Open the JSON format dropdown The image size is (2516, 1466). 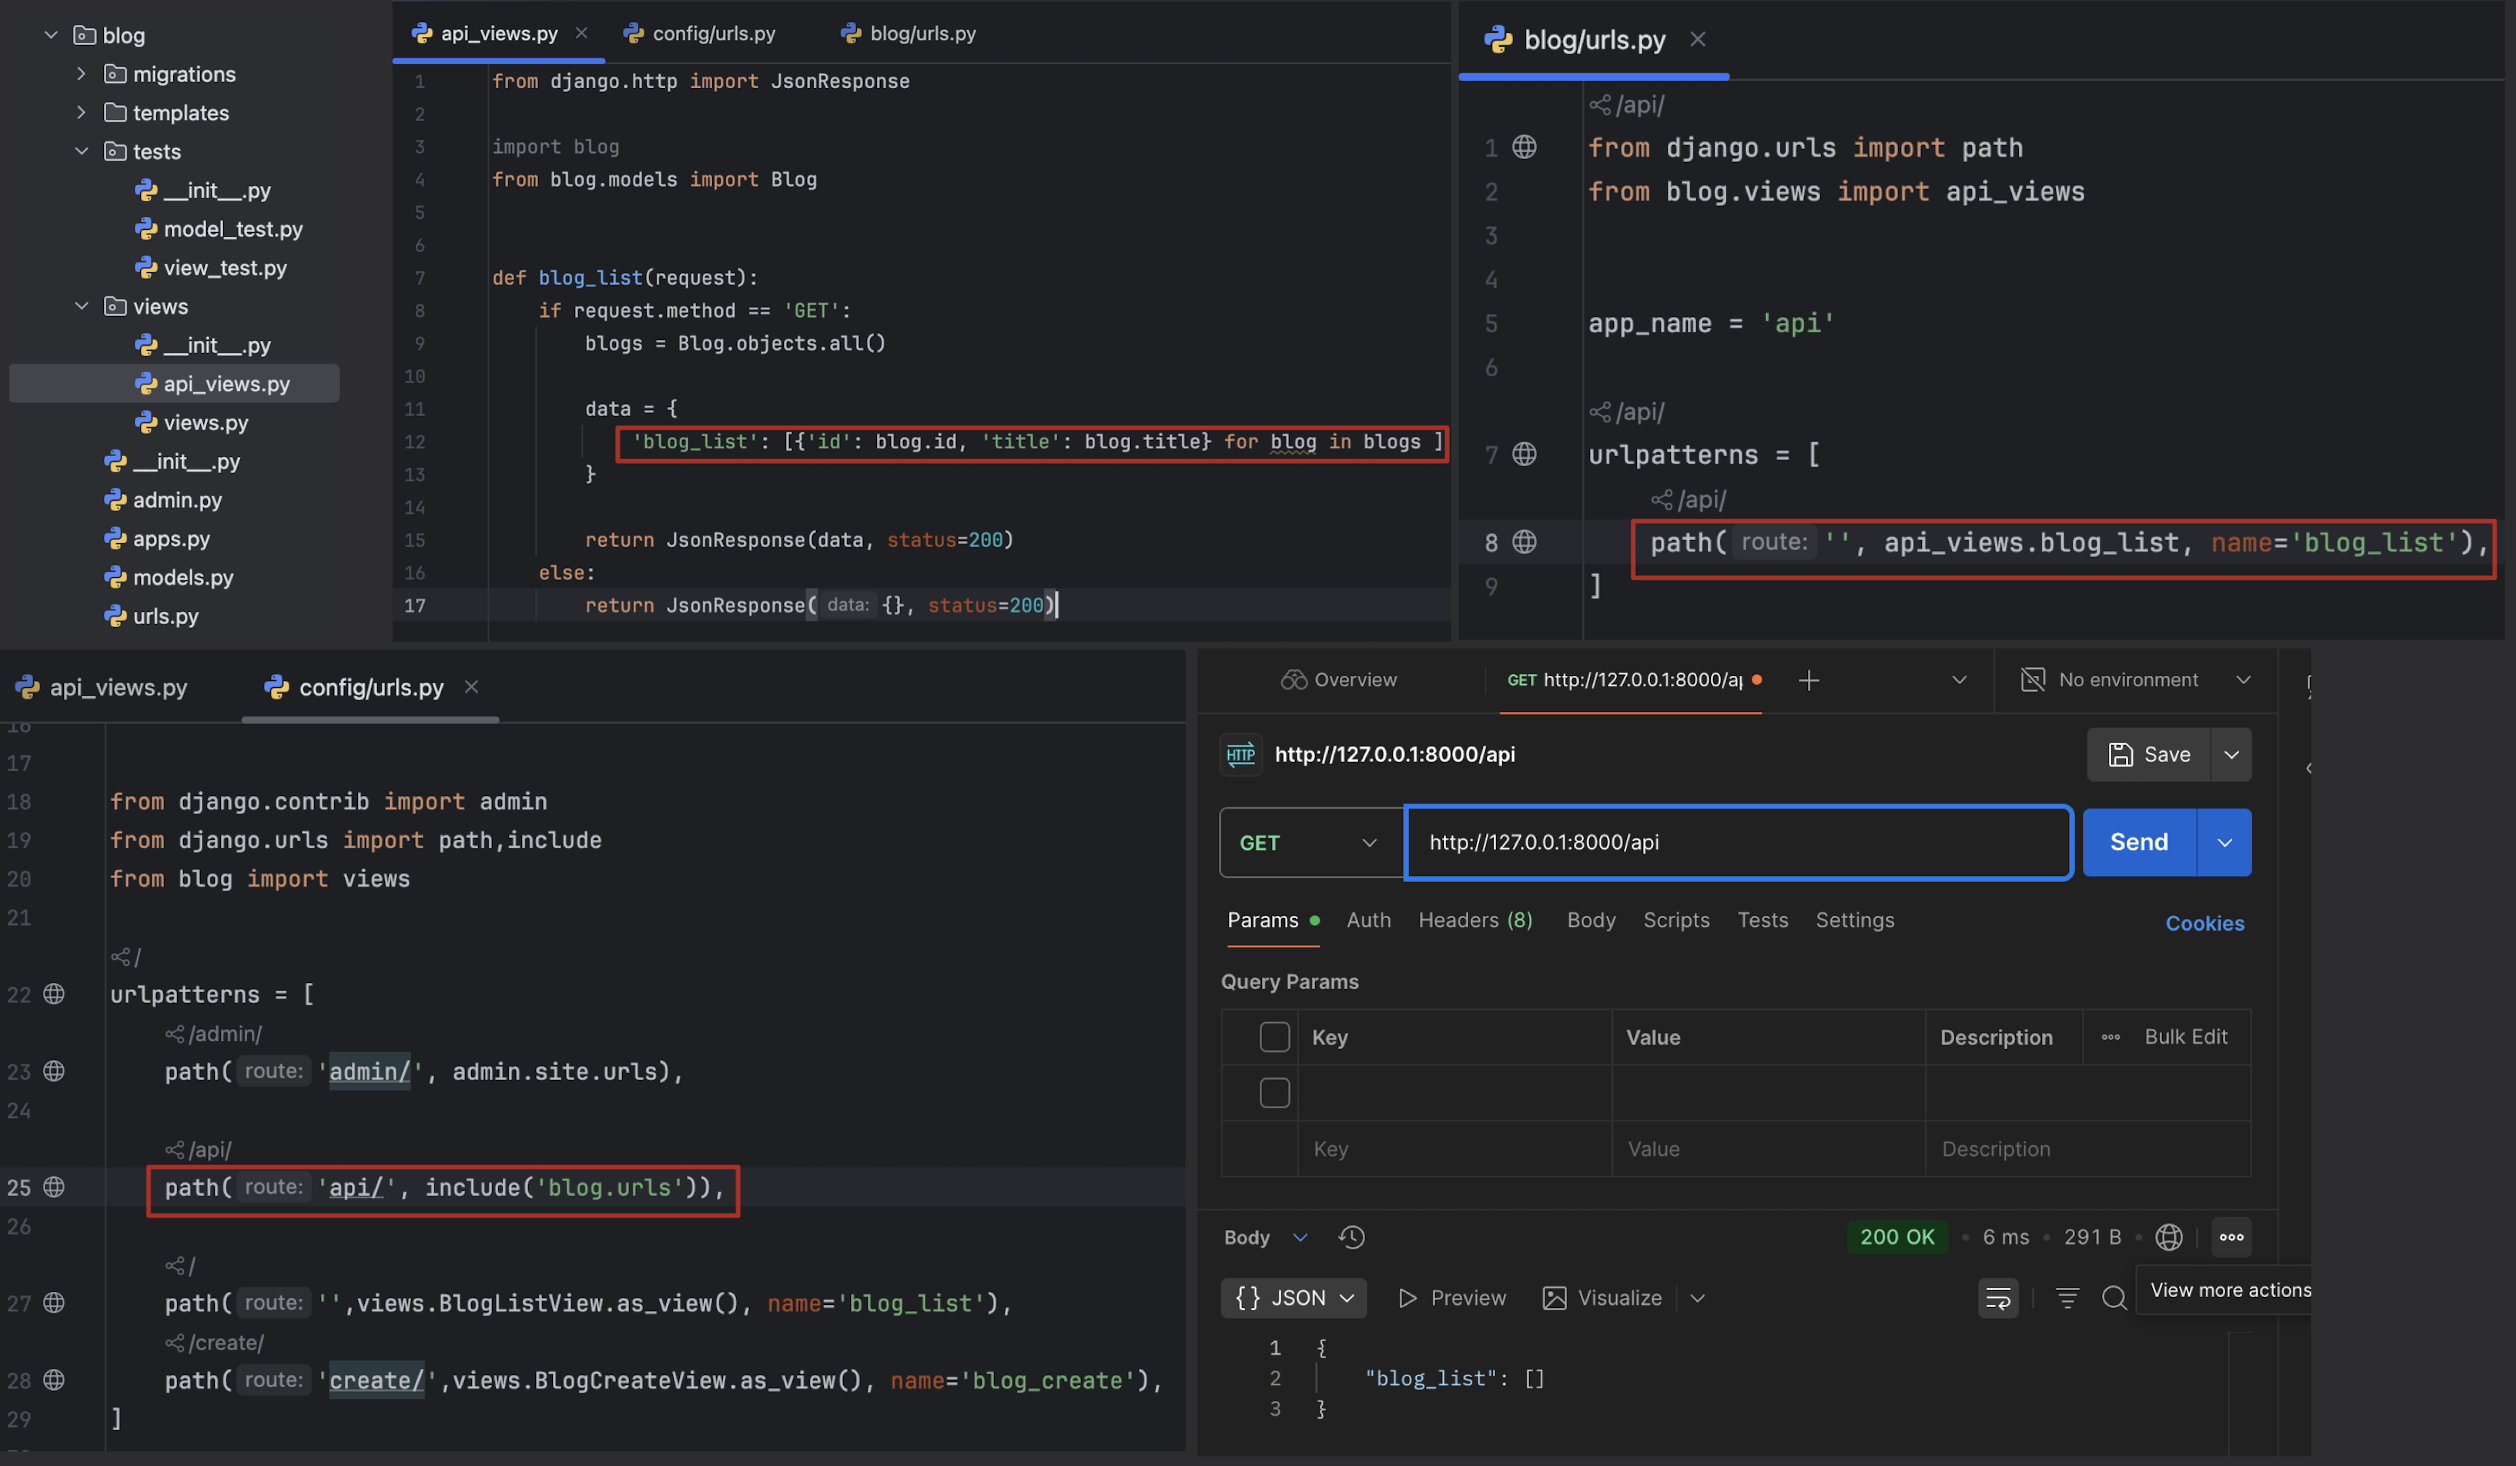(x=1293, y=1298)
